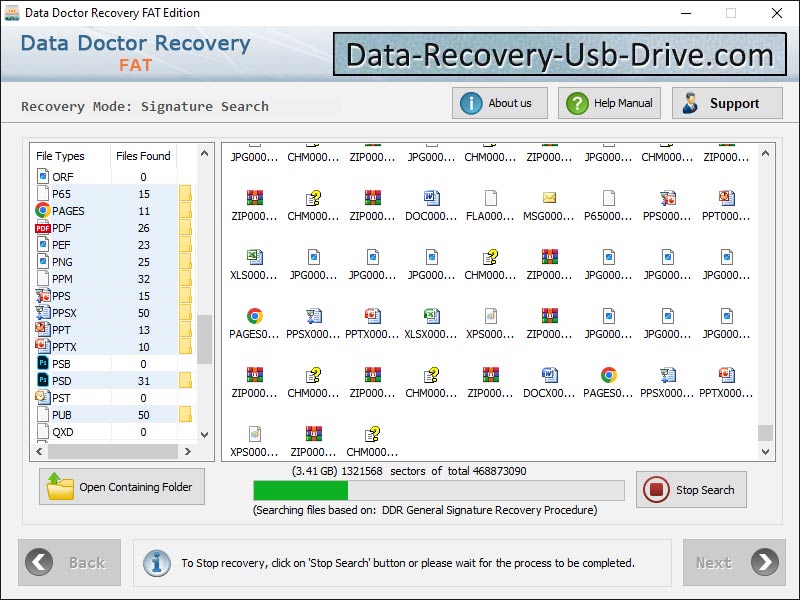Click the blue info icon on About us

point(470,102)
